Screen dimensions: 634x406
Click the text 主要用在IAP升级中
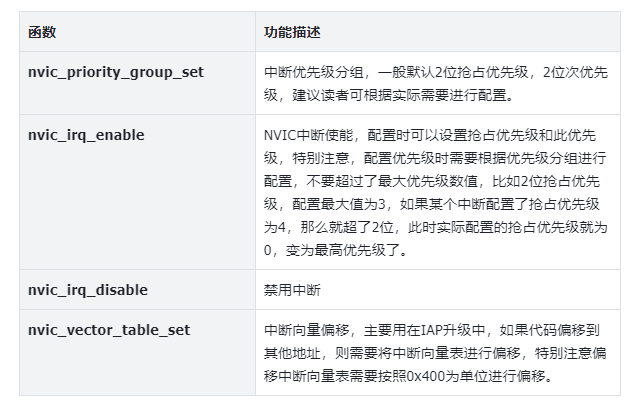(424, 330)
